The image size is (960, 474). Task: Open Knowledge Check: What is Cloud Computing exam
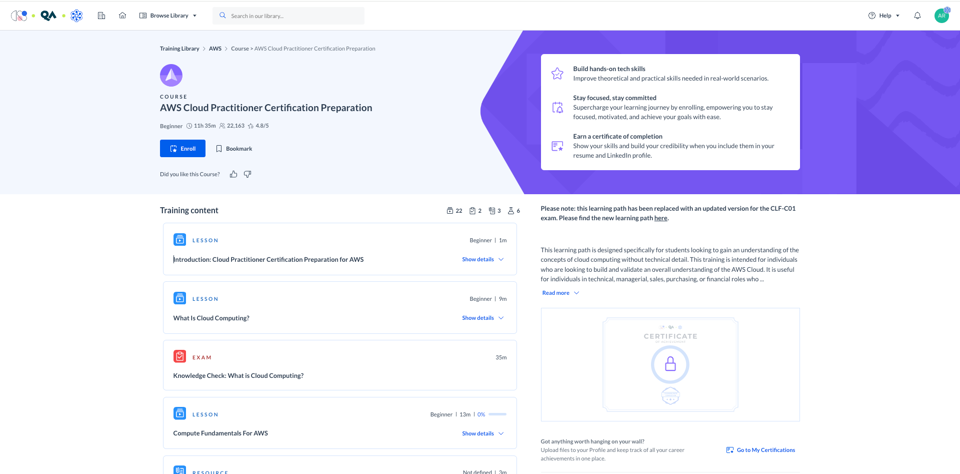[238, 375]
